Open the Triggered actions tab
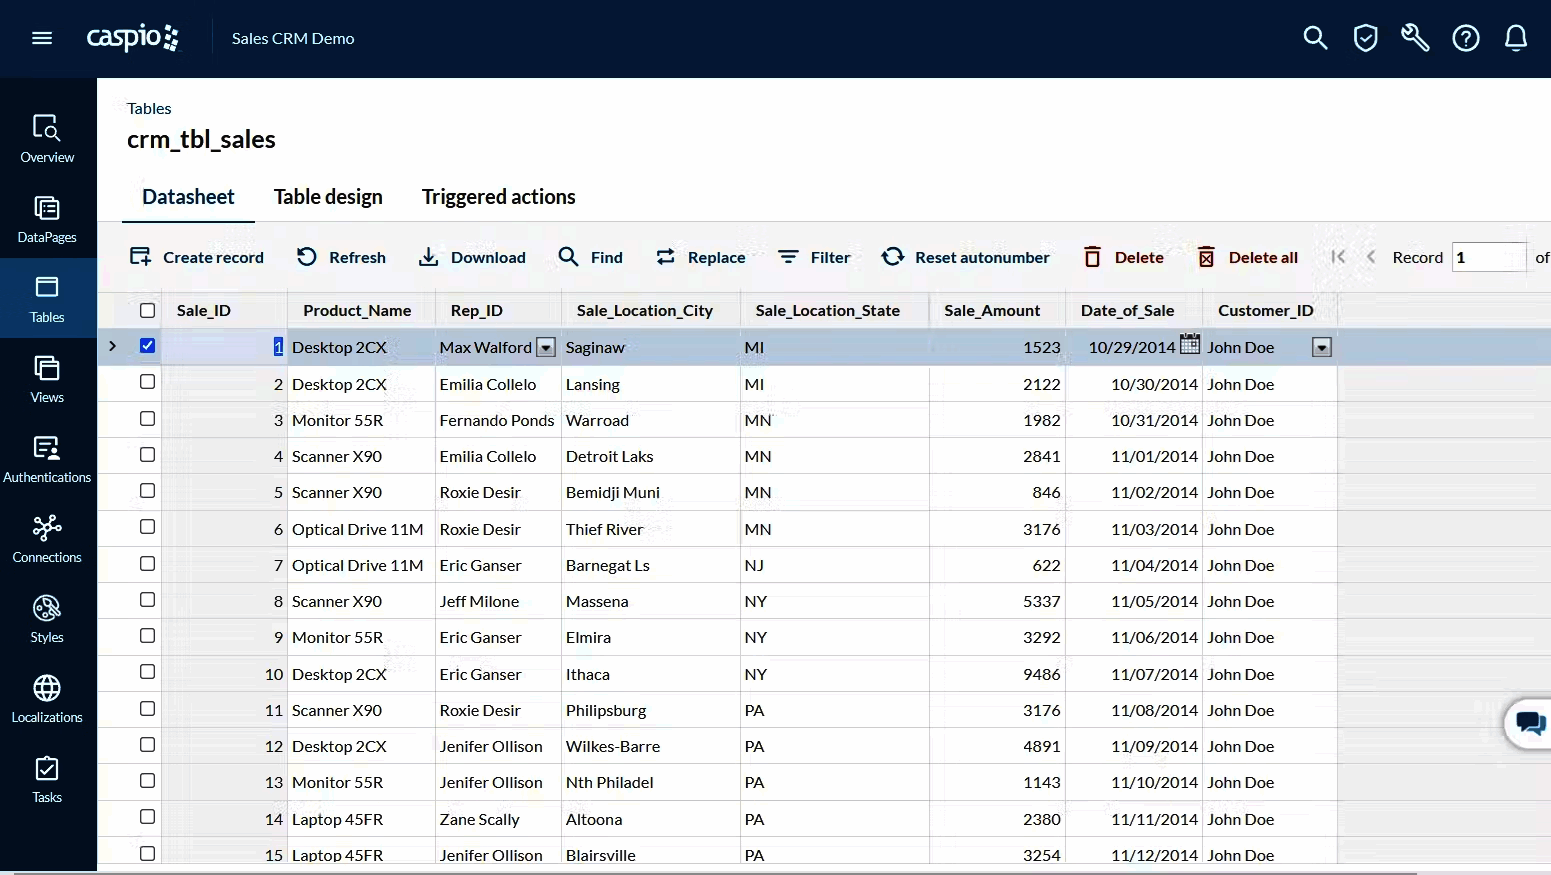1551x875 pixels. click(x=498, y=197)
